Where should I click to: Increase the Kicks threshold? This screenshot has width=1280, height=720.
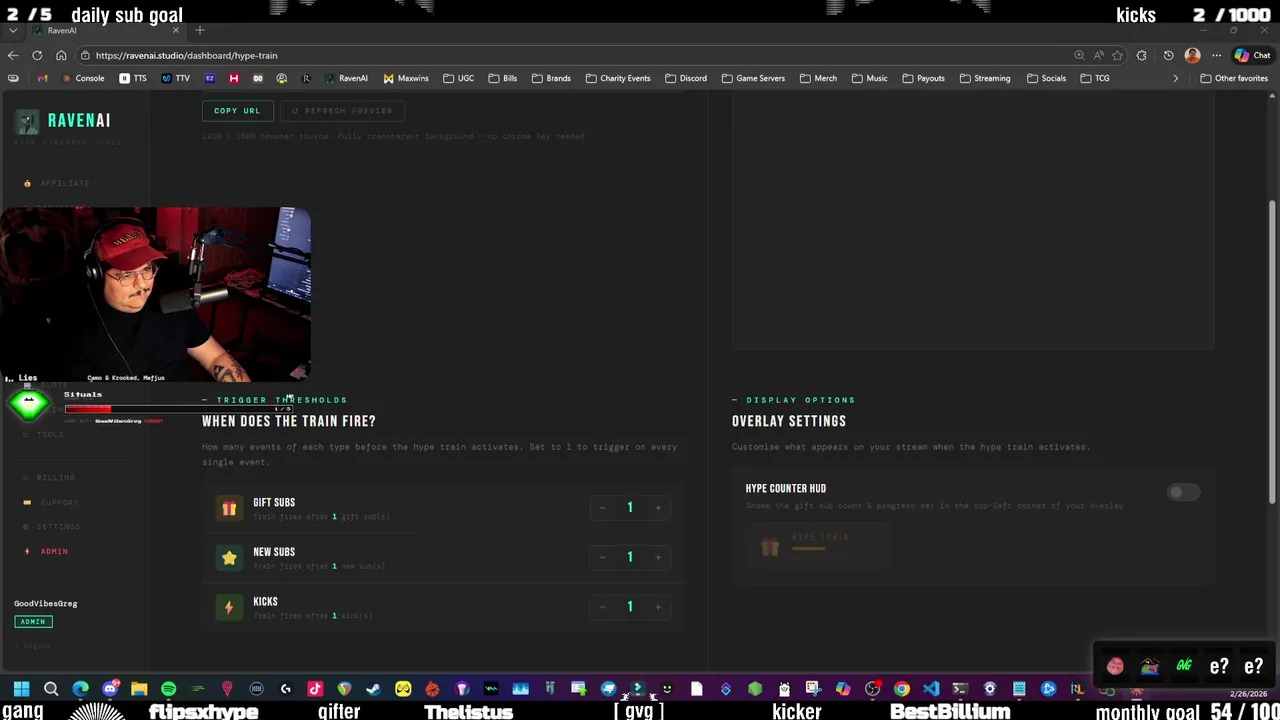click(657, 607)
